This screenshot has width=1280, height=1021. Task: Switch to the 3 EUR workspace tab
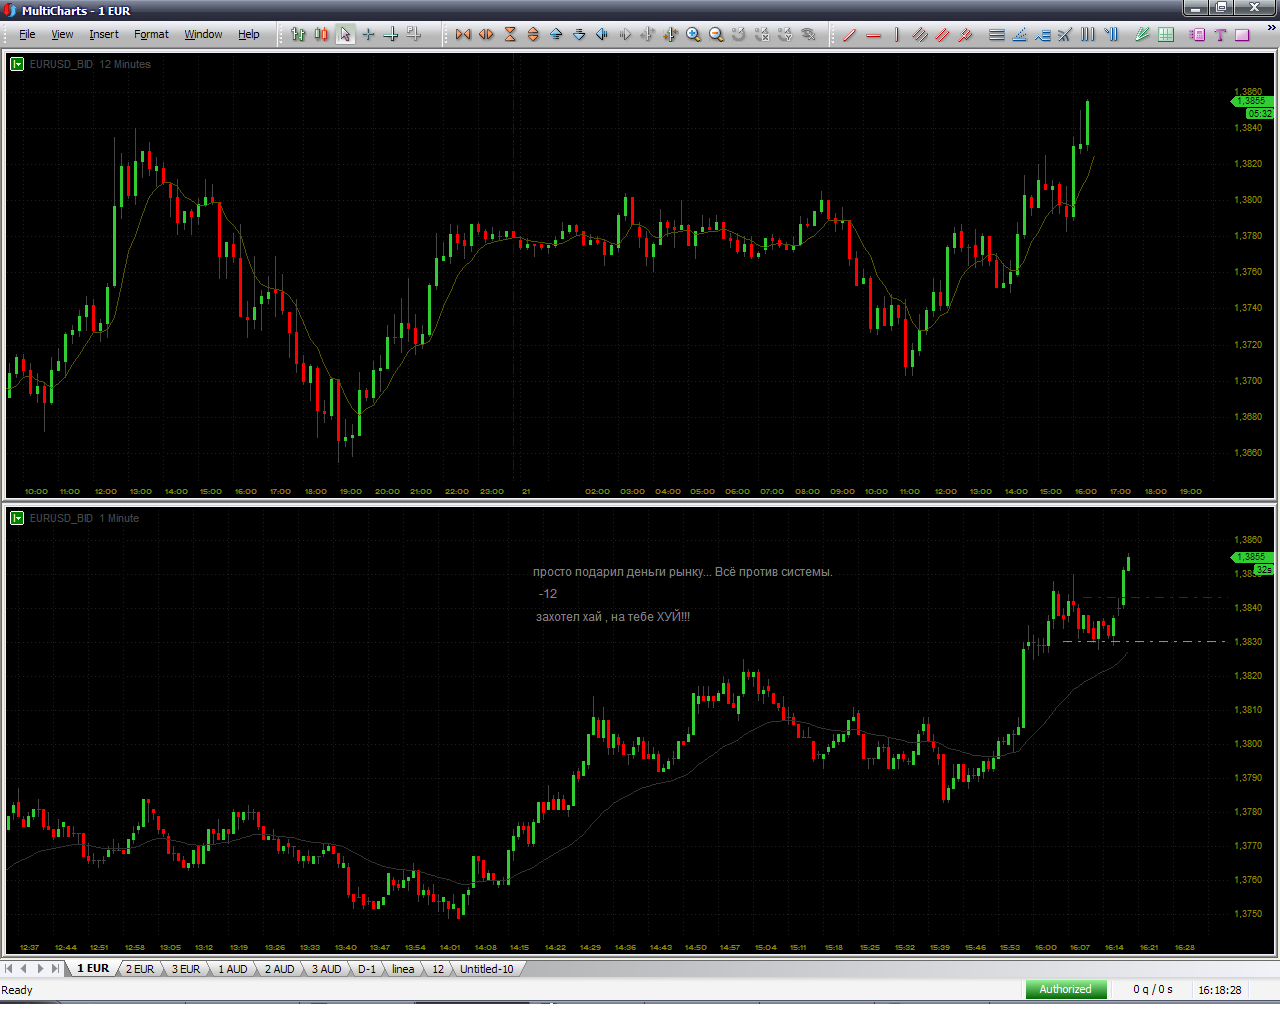coord(186,969)
